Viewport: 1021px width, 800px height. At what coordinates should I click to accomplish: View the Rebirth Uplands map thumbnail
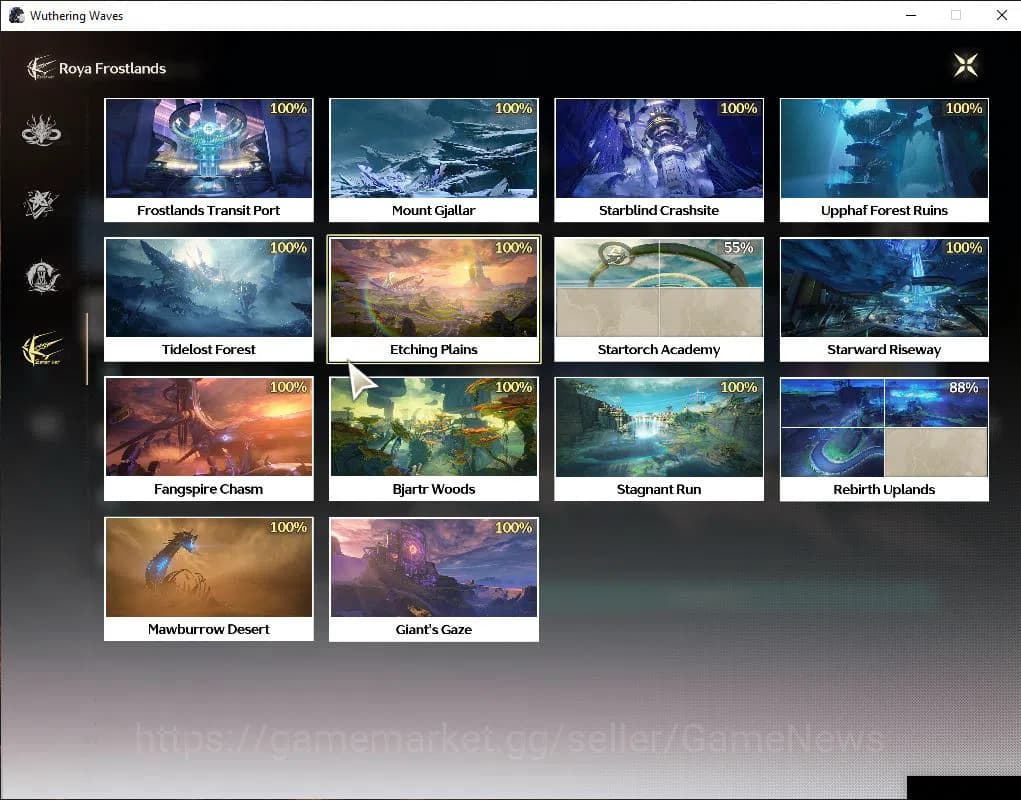pyautogui.click(x=883, y=429)
